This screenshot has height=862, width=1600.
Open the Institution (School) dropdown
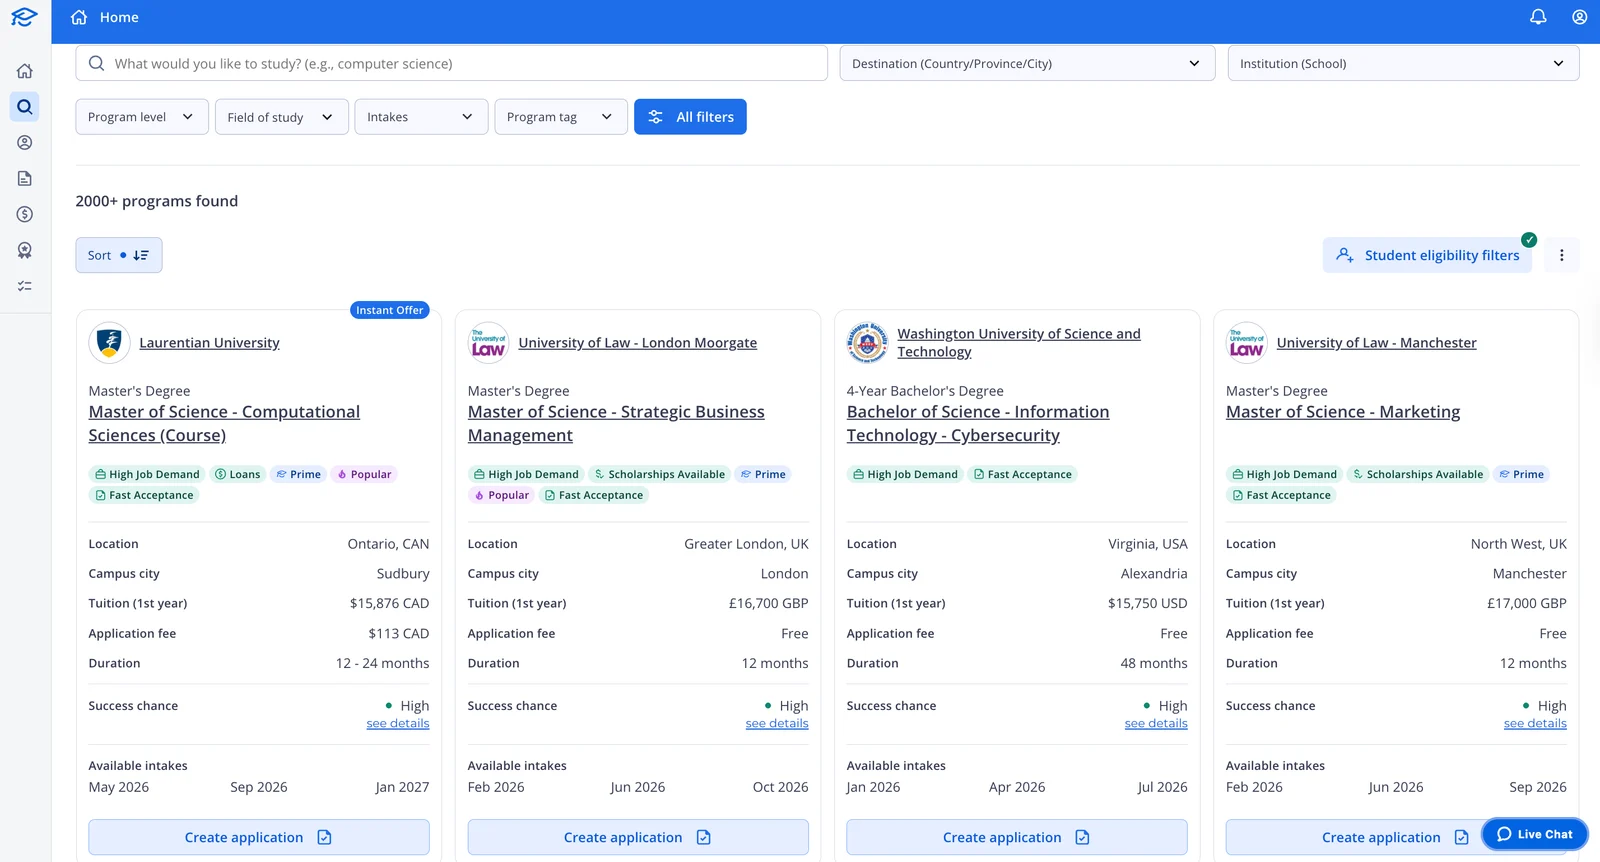tap(1403, 63)
